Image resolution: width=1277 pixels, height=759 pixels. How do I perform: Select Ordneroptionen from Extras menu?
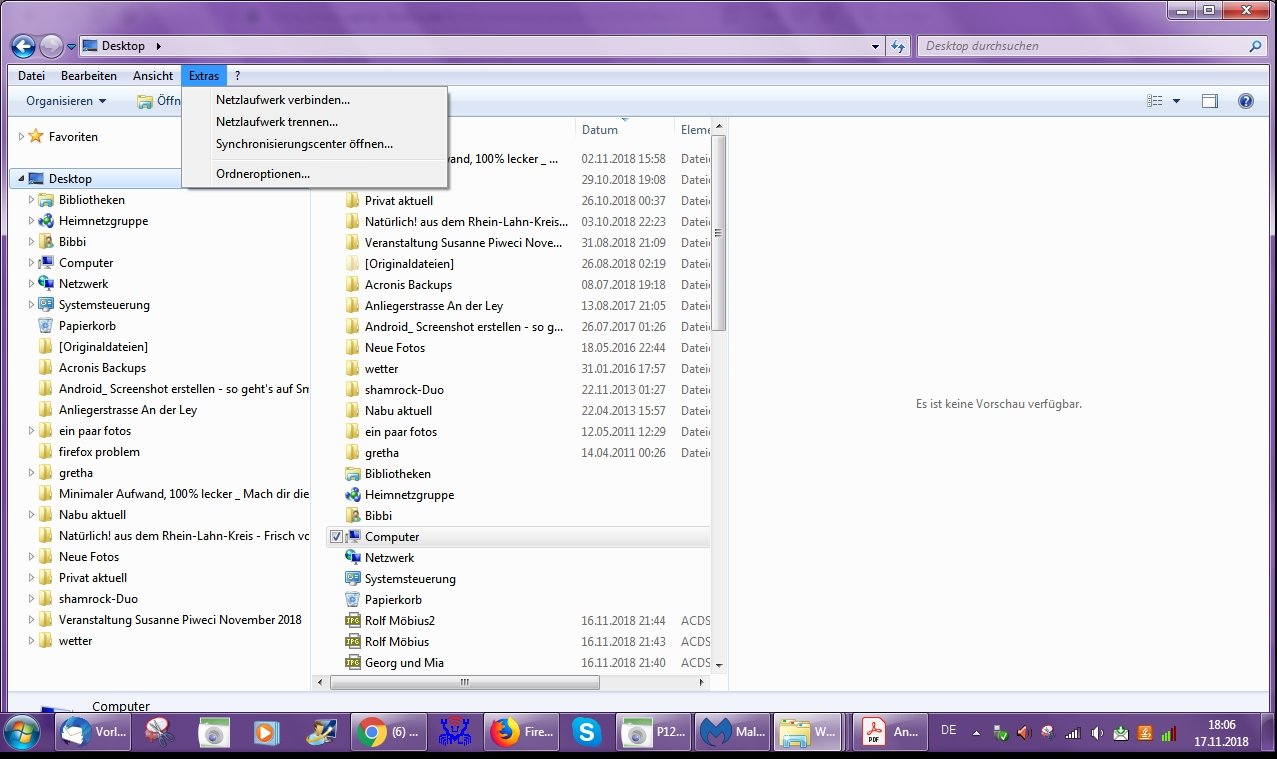263,174
